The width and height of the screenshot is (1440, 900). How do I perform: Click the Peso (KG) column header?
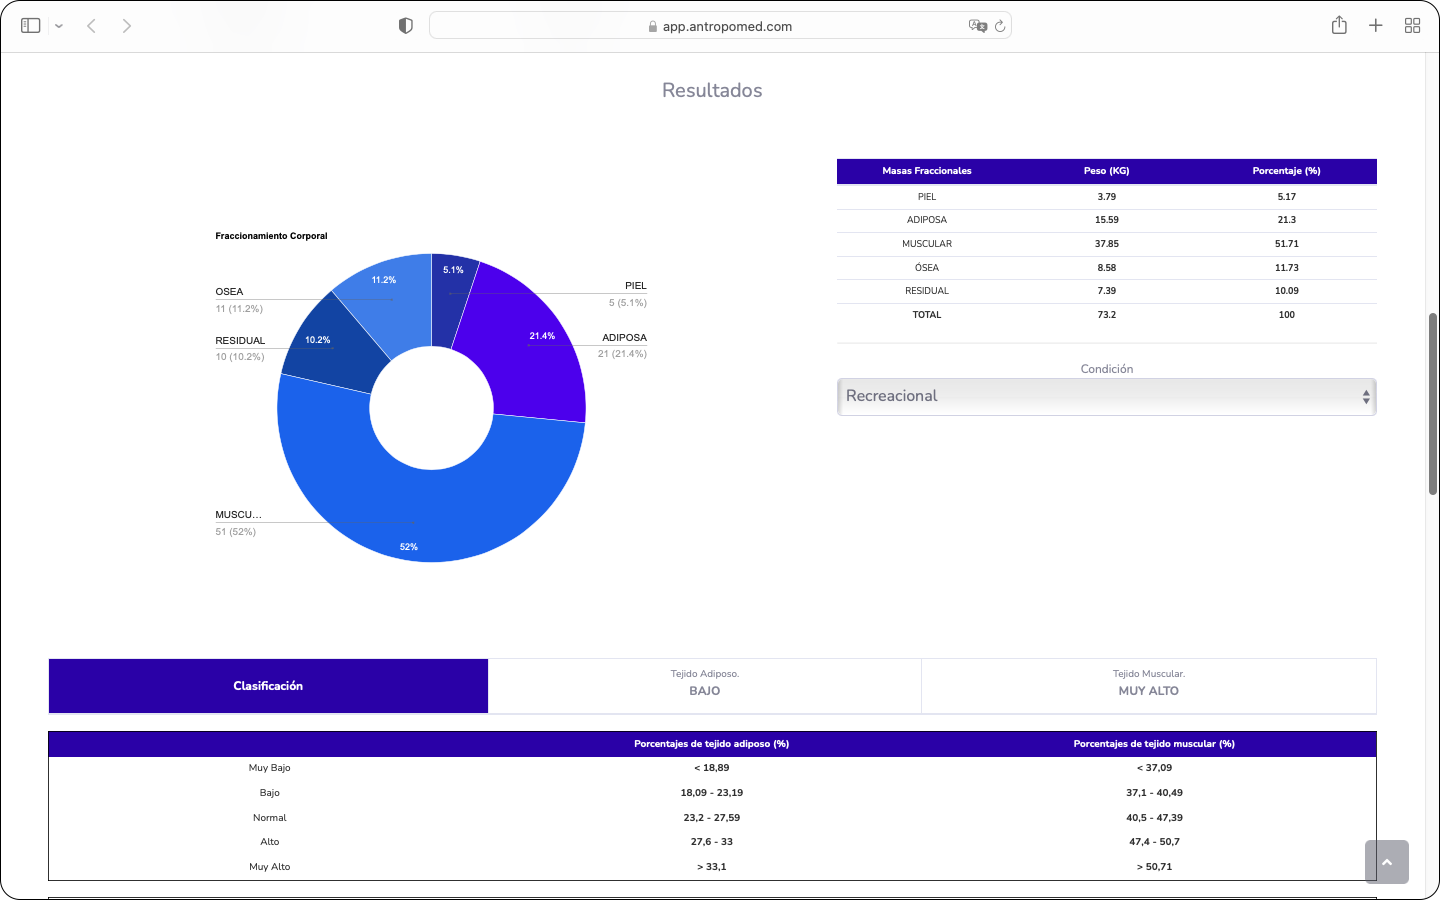1106,171
